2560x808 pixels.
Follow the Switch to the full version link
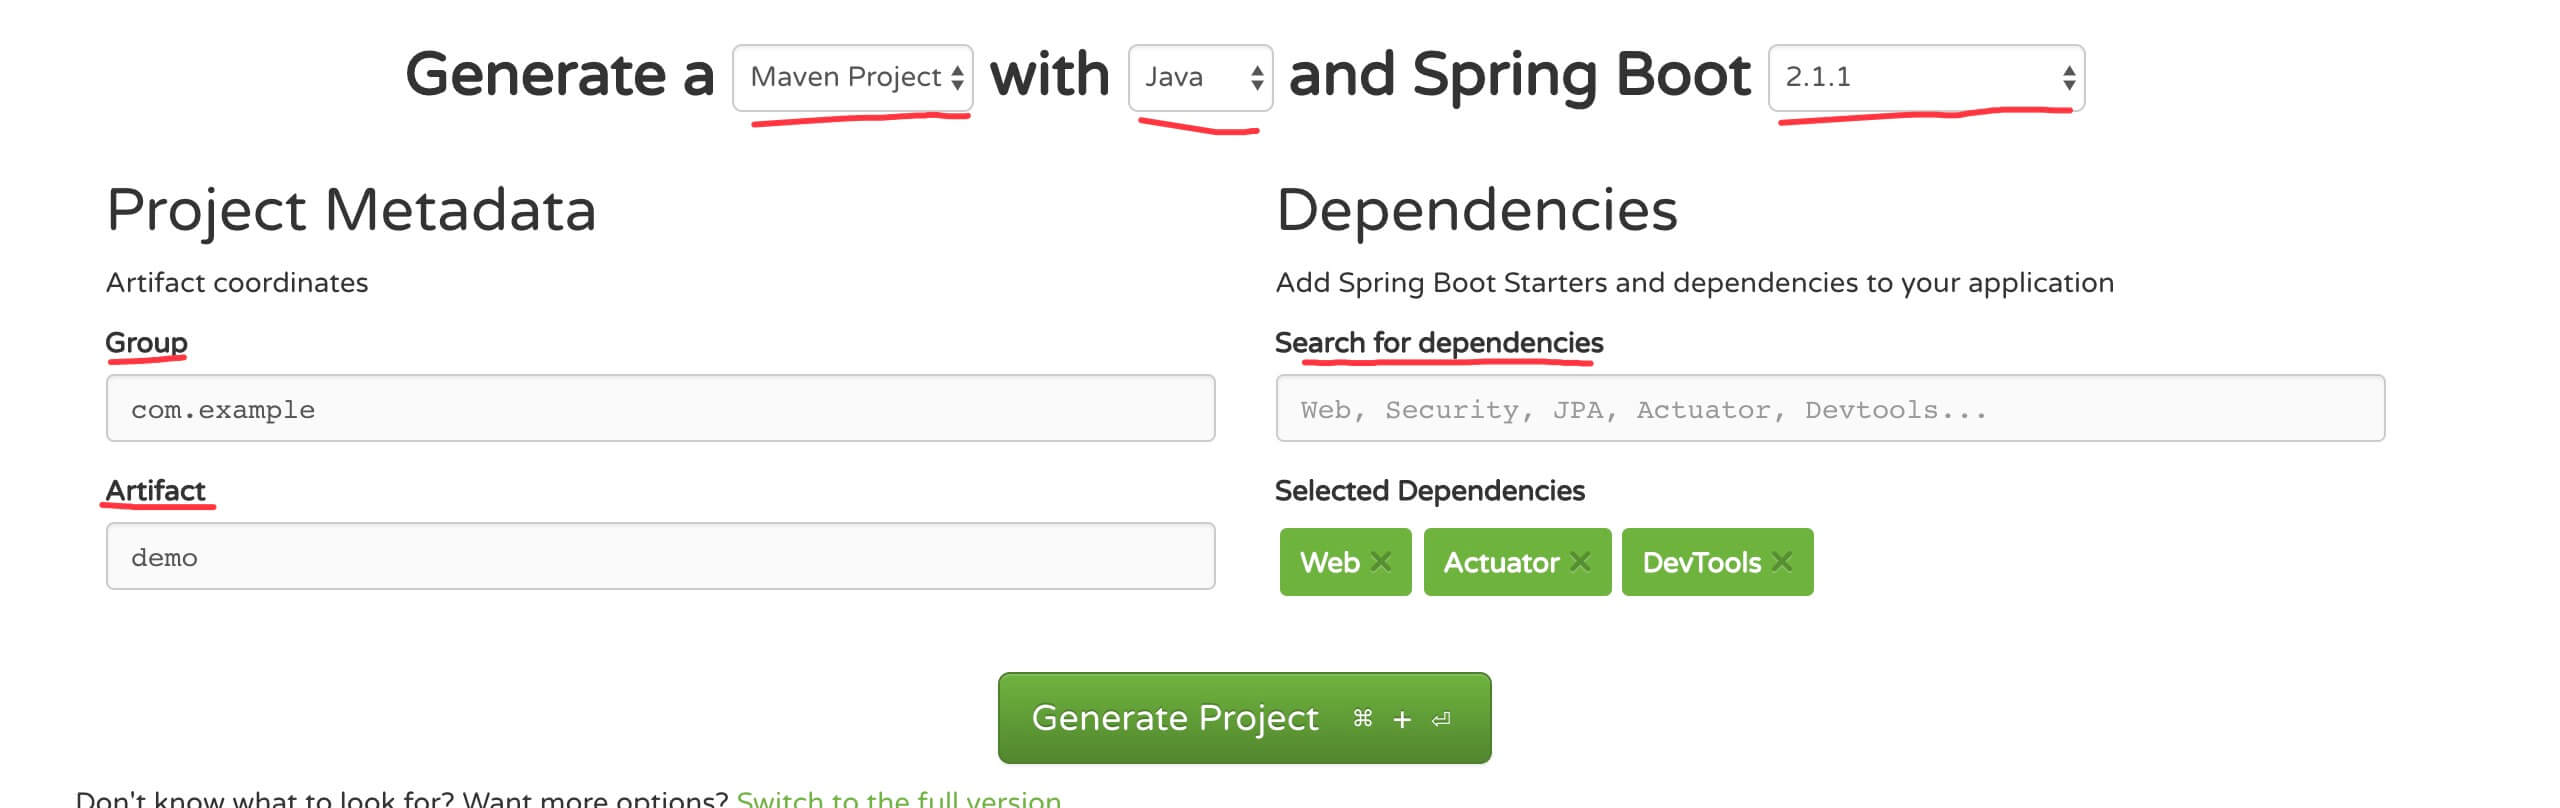tap(898, 799)
